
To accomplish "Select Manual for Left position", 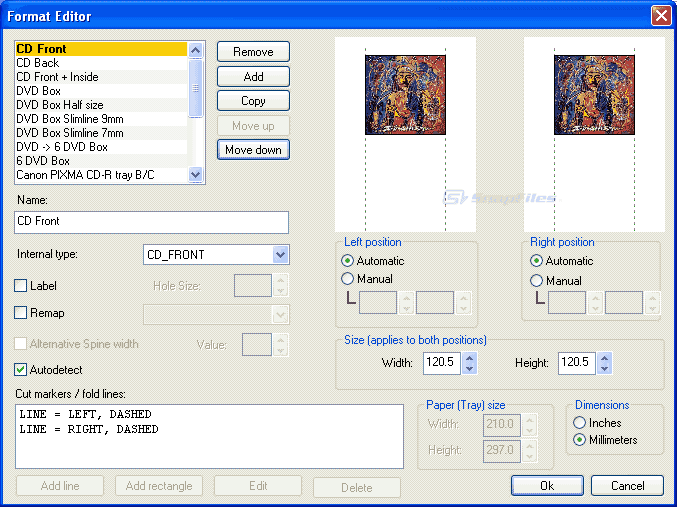I will 348,279.
